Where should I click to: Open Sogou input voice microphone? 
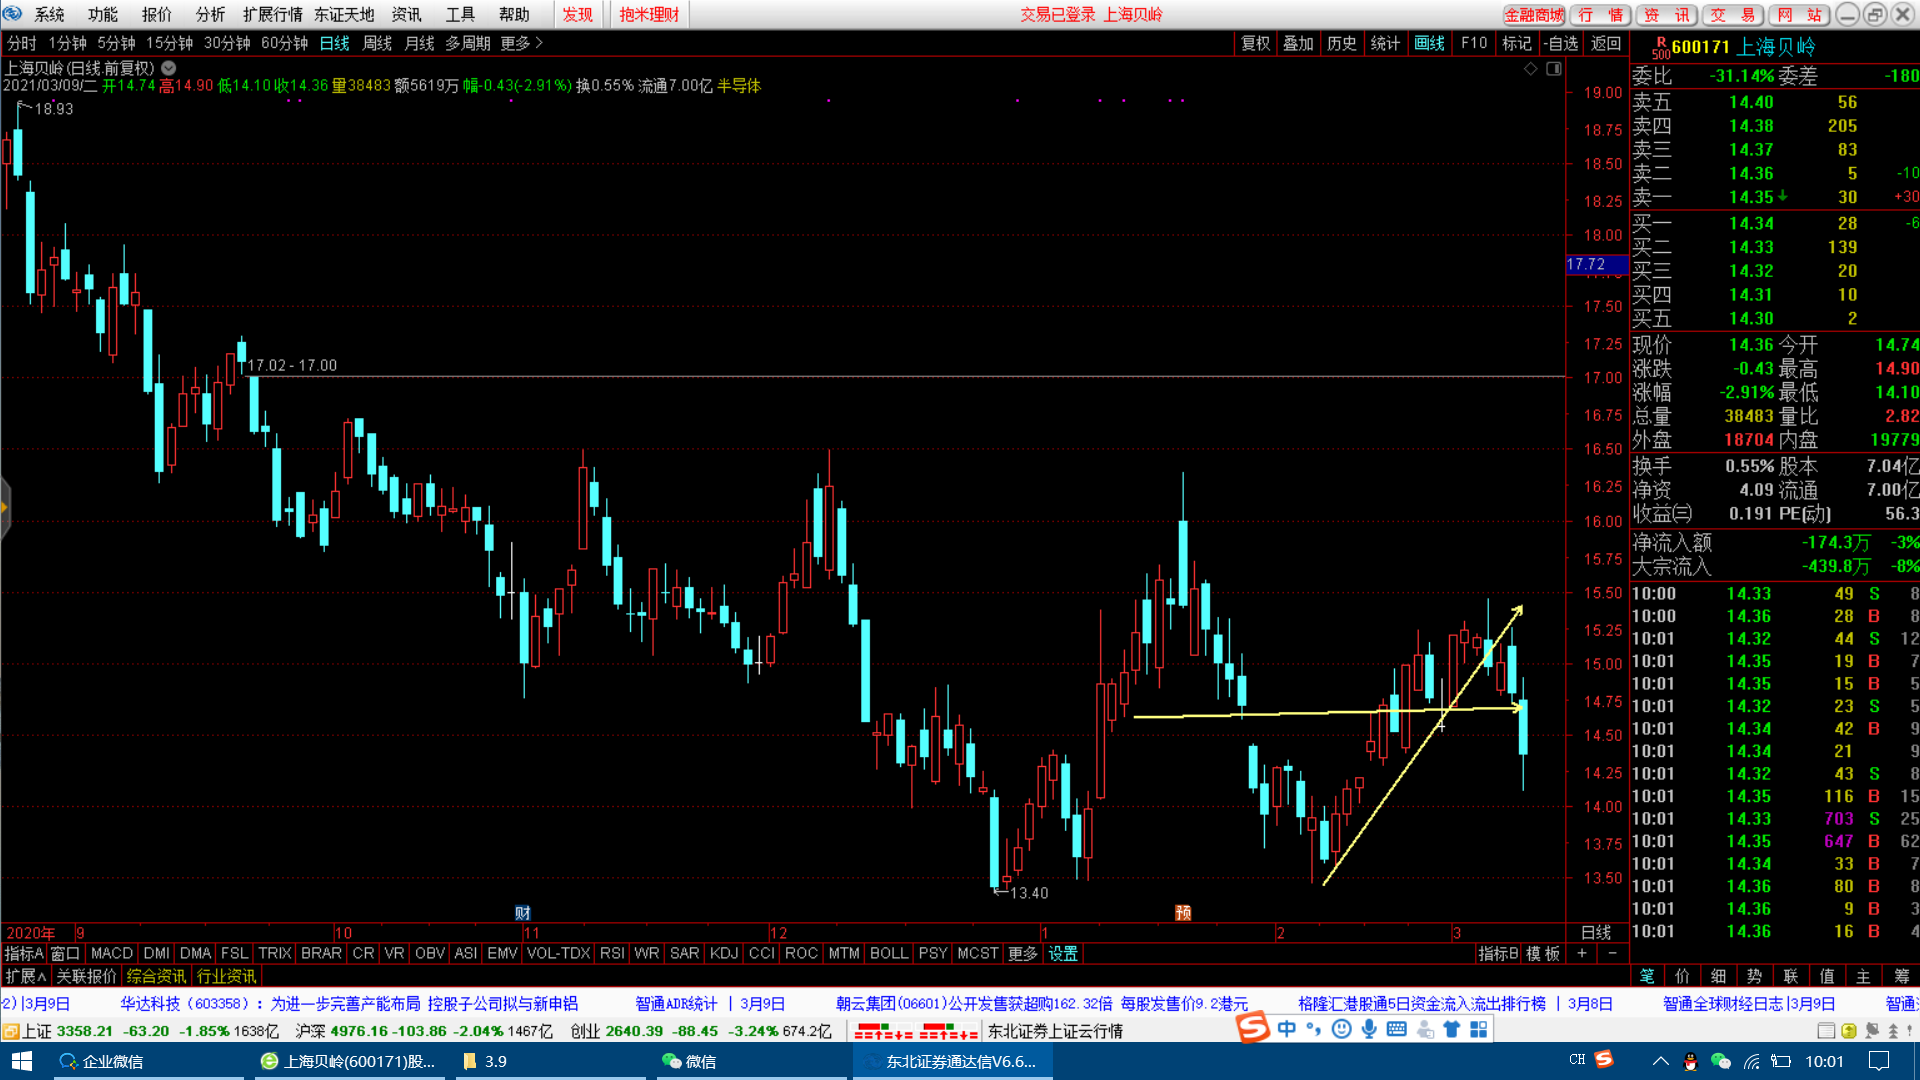1369,1029
